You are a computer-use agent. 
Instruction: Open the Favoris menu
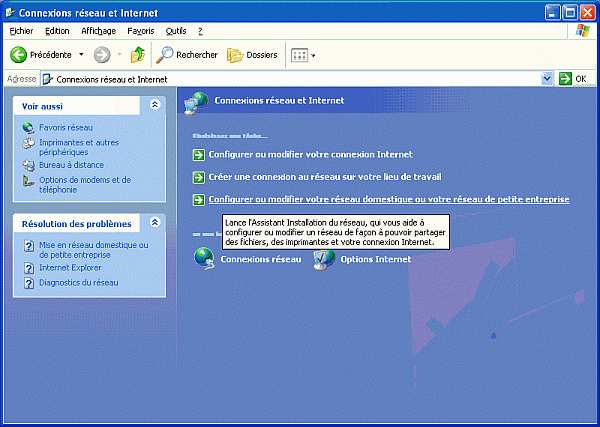point(140,31)
